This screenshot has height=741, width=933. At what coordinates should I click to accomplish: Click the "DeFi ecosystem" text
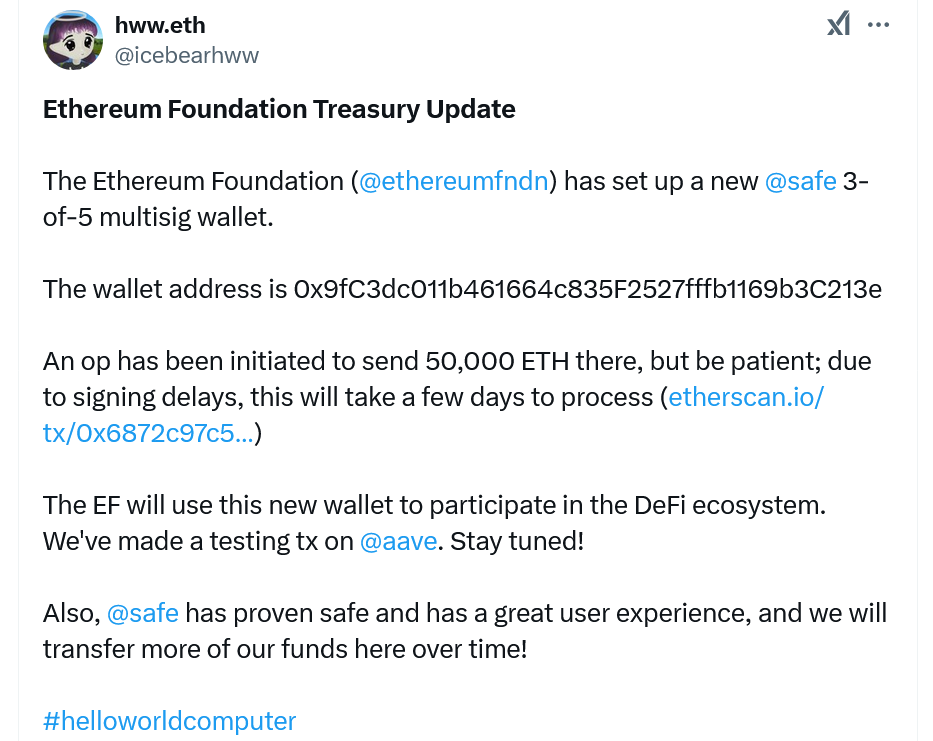coord(729,505)
